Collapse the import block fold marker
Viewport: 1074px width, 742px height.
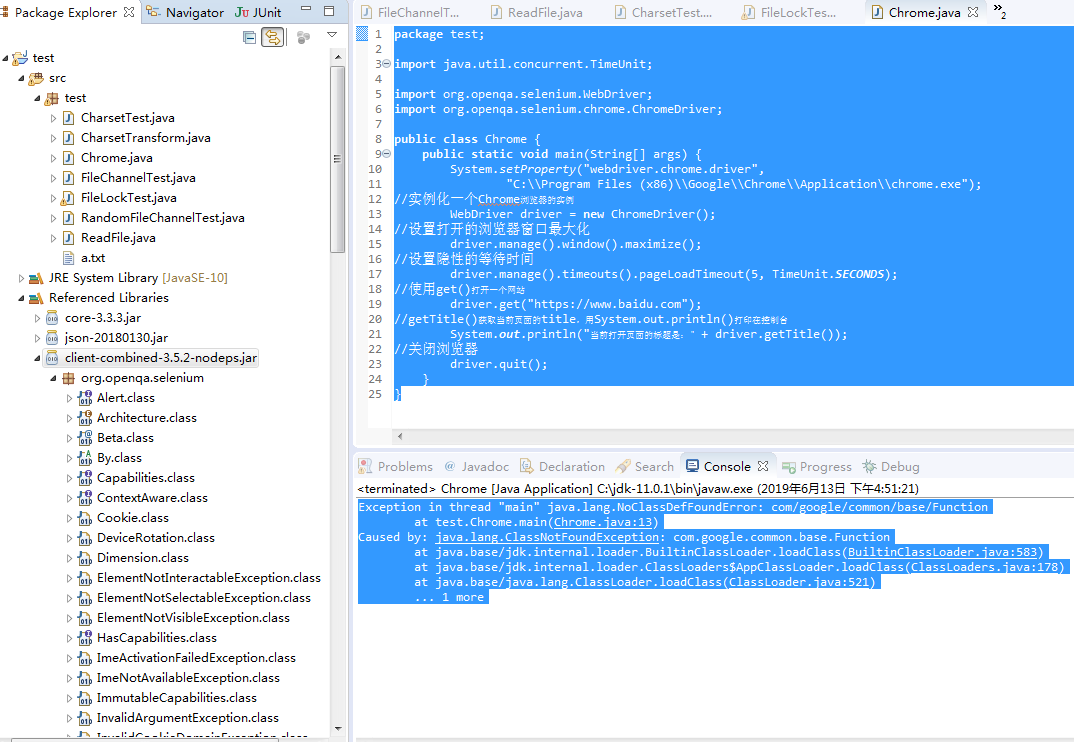386,64
